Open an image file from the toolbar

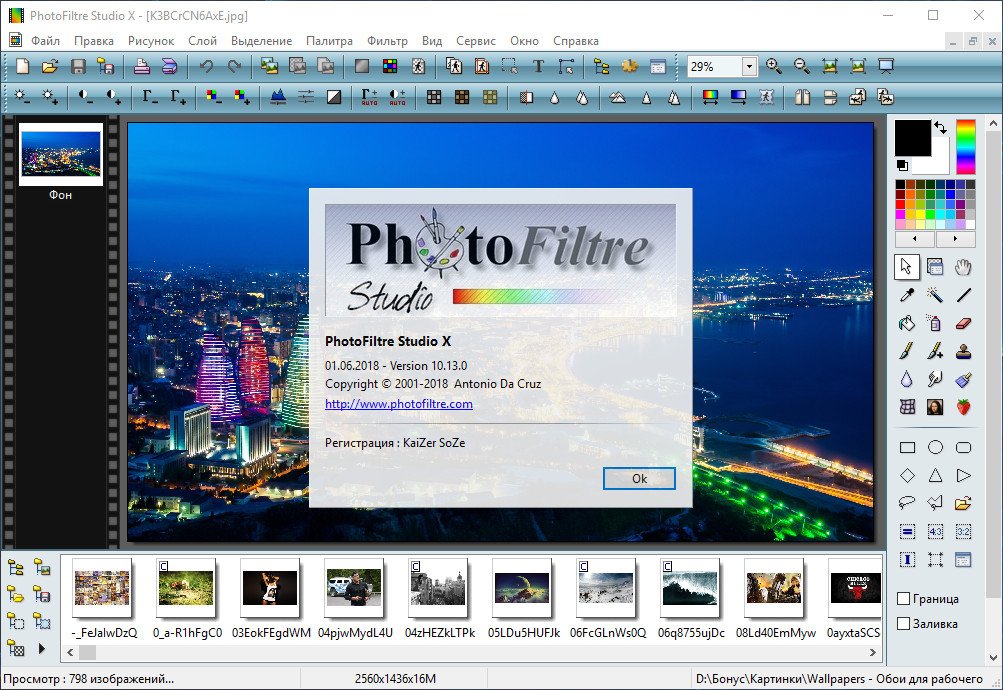[50, 66]
